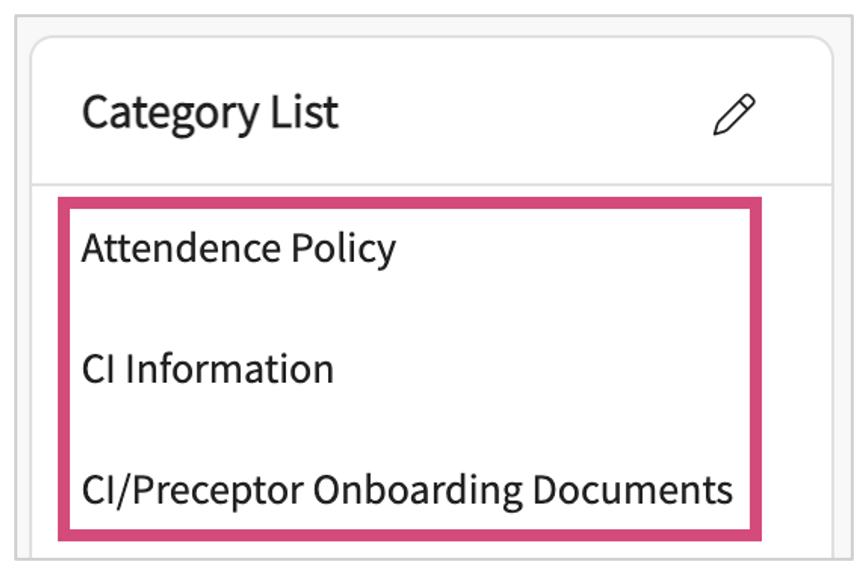Pick the CI/Preceptor Onboarding Documents entry
This screenshot has width=864, height=572.
(407, 490)
